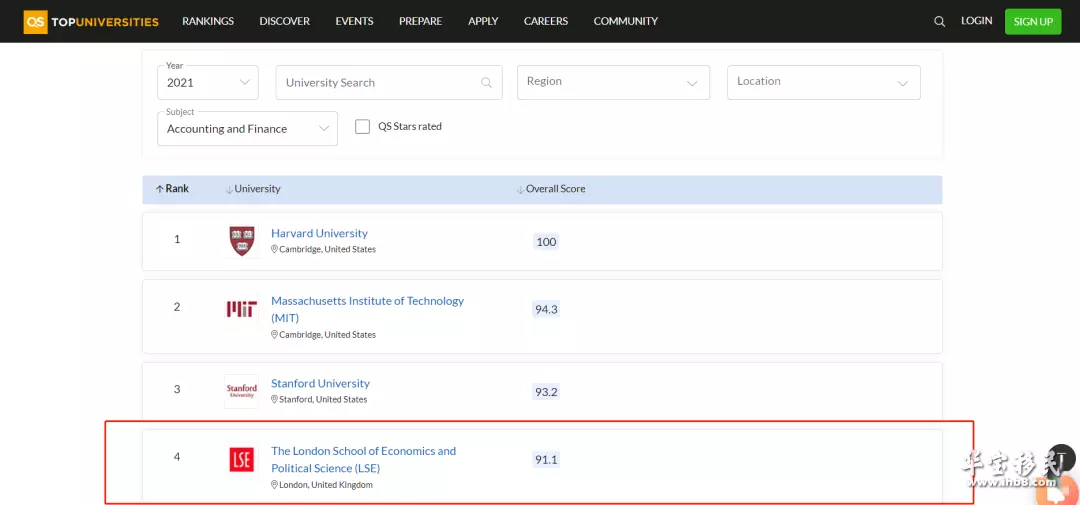Click London, United Kingdom location text

322,485
